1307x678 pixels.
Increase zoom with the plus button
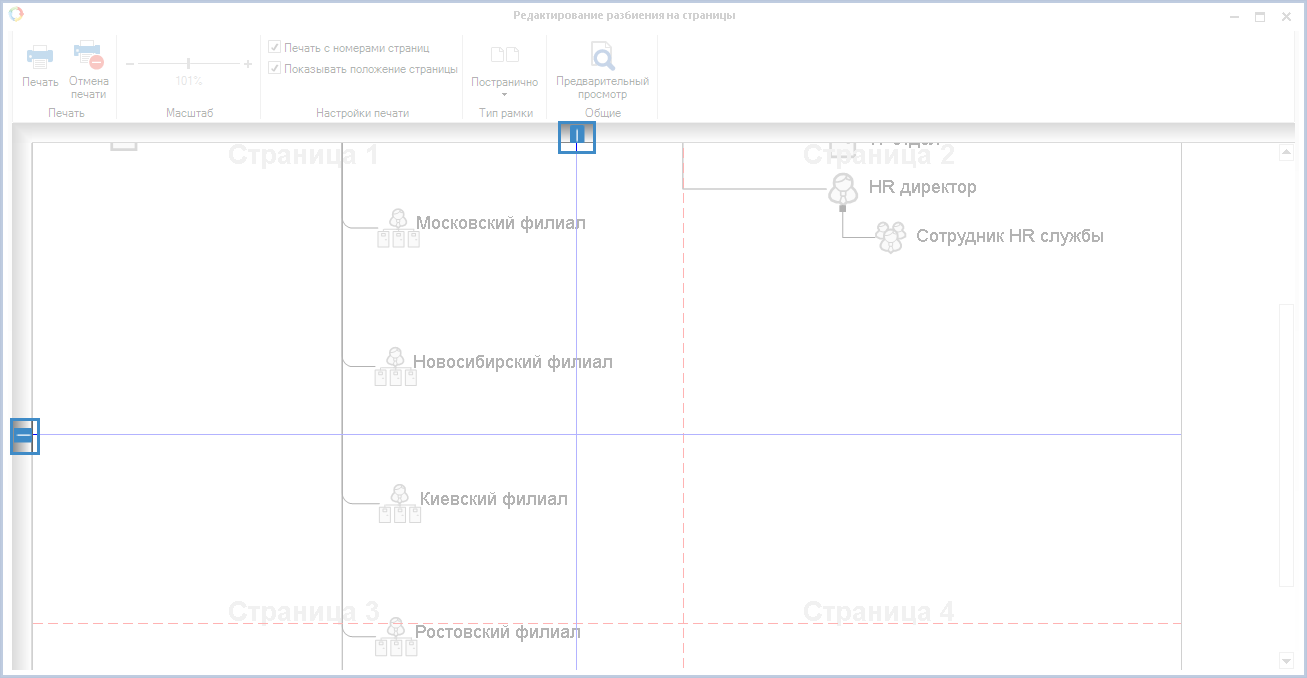pyautogui.click(x=248, y=64)
